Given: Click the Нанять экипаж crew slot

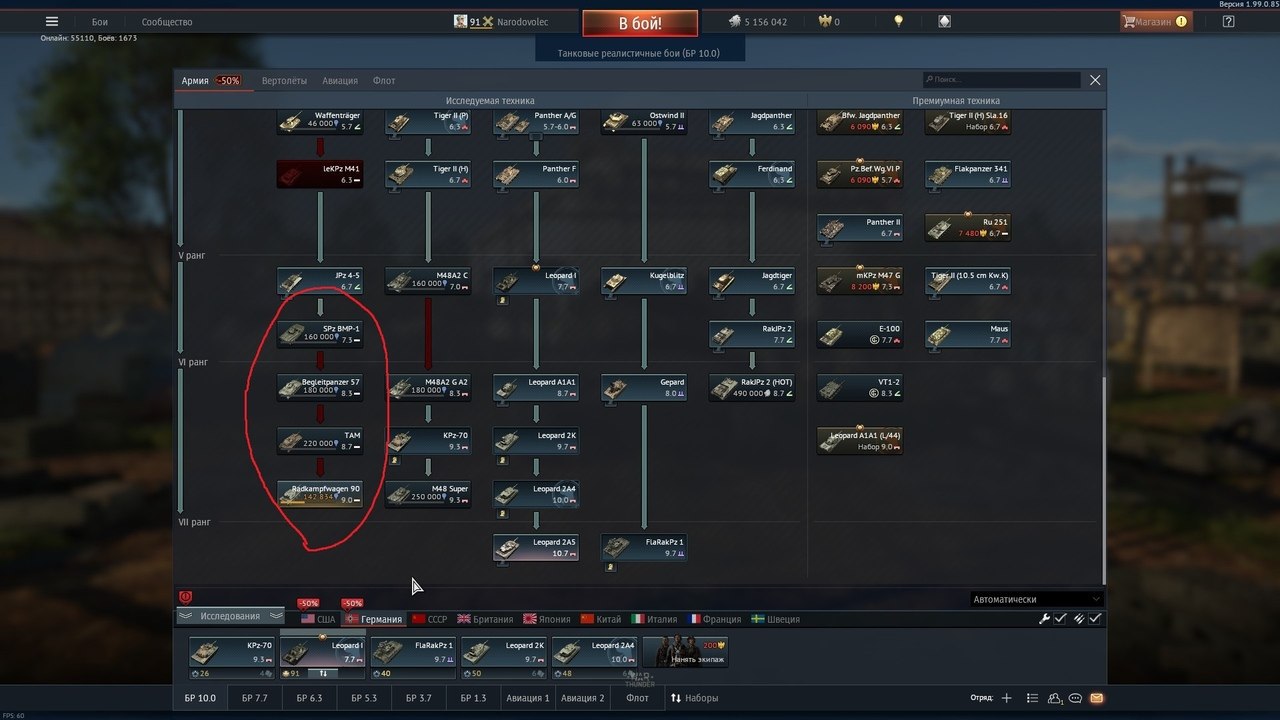Looking at the screenshot, I should pyautogui.click(x=686, y=652).
